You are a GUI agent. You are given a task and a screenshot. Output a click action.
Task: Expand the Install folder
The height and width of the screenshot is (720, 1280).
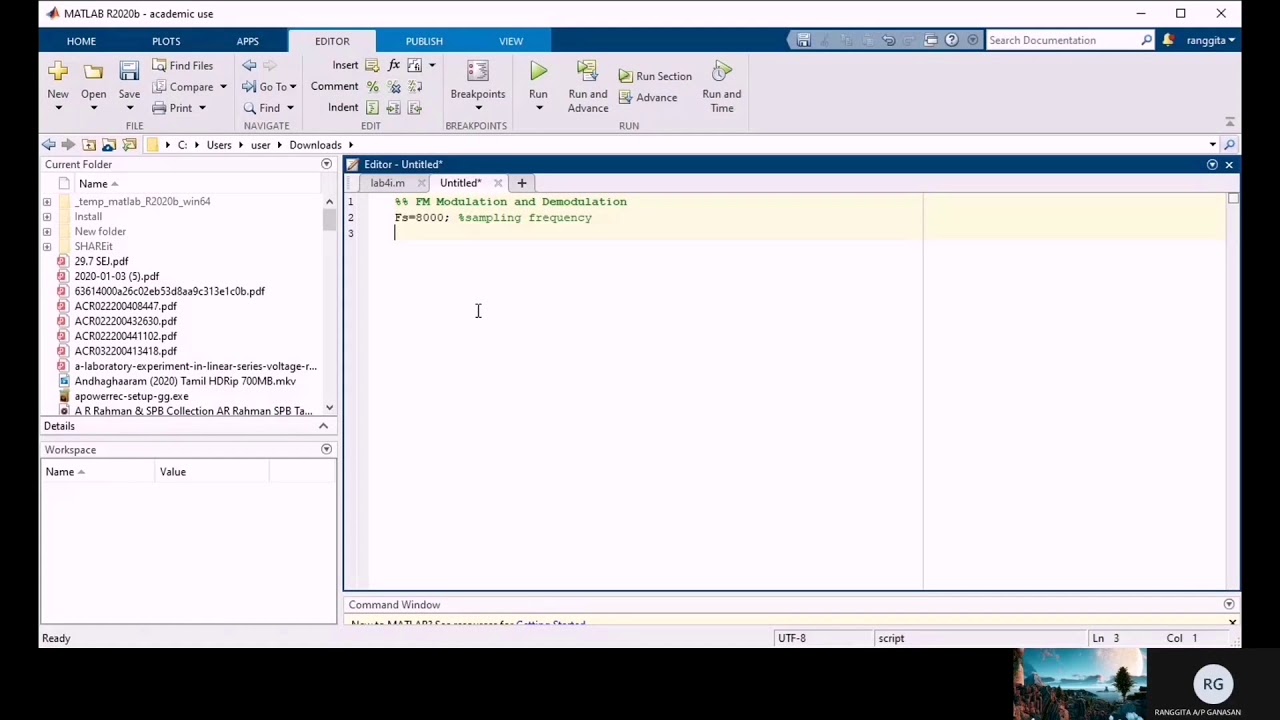[47, 217]
